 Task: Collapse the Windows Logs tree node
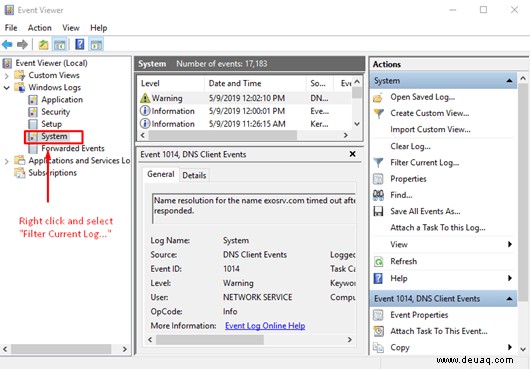coord(6,88)
